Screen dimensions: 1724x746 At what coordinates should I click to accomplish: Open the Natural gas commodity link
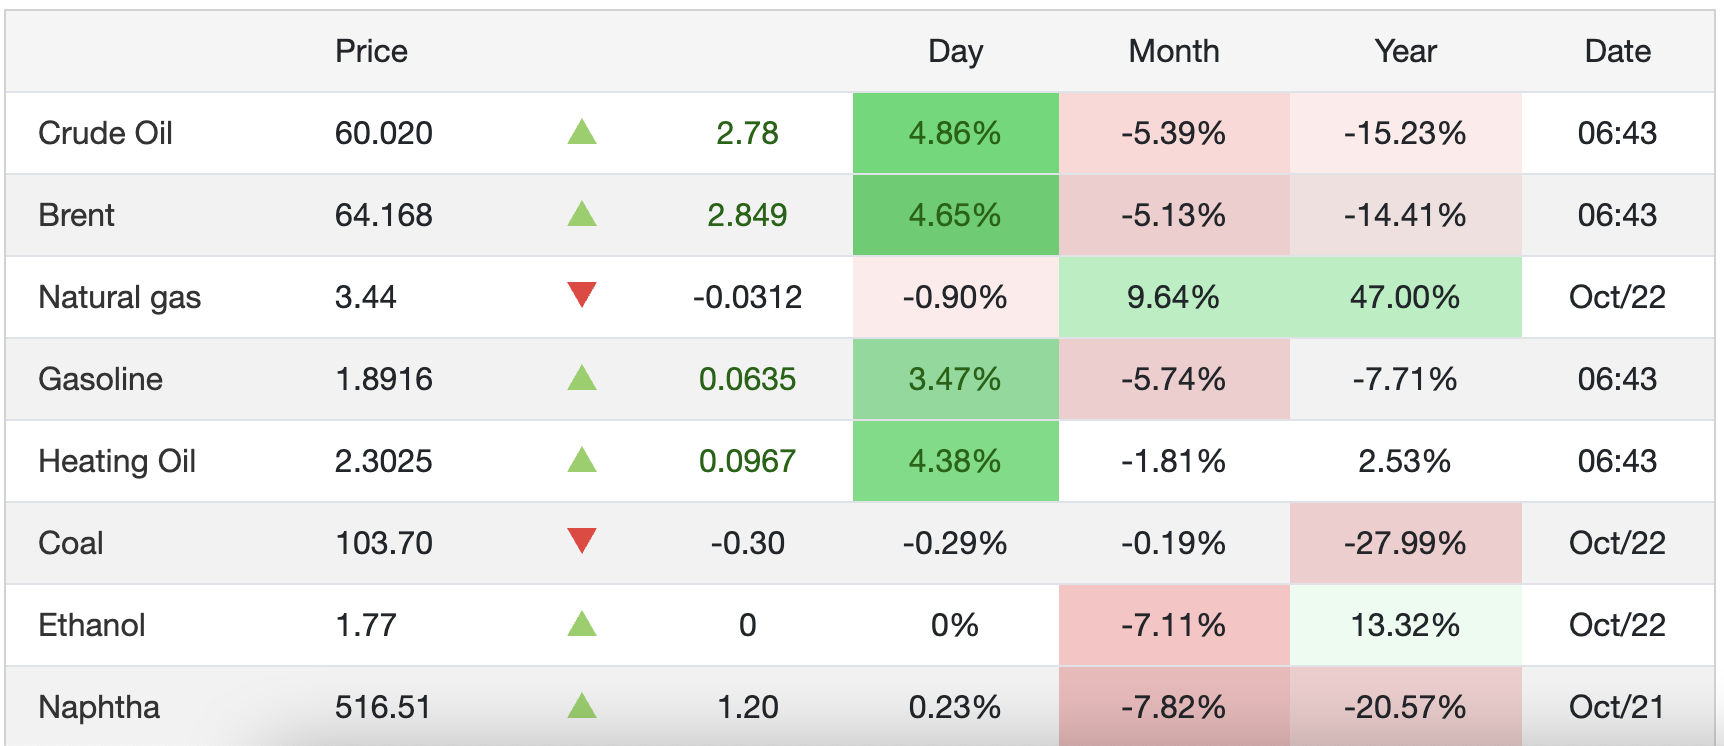(x=119, y=297)
